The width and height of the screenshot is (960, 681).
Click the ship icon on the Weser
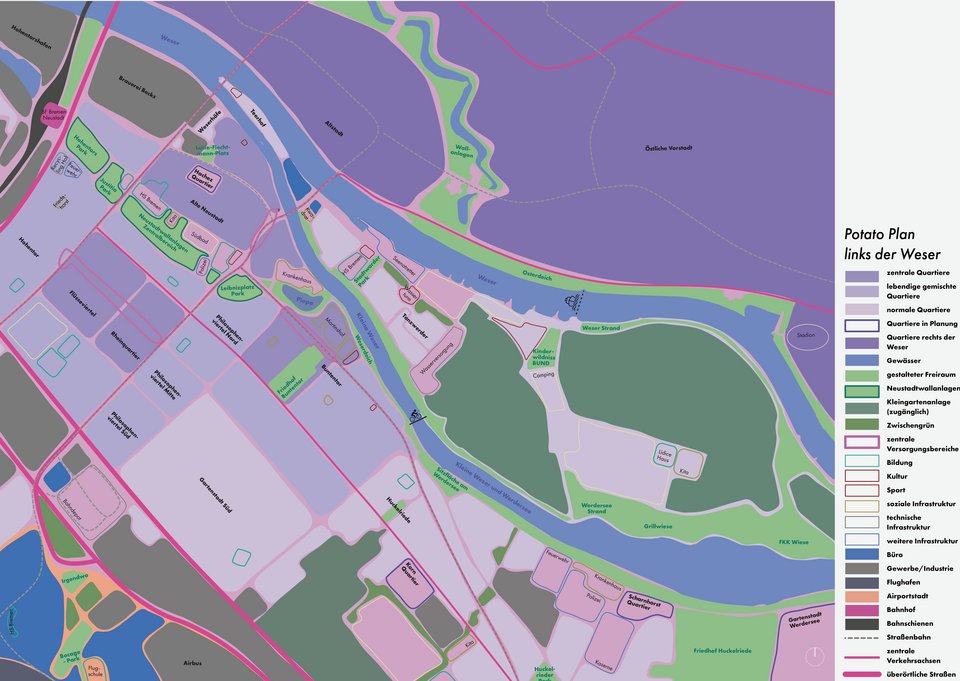574,302
